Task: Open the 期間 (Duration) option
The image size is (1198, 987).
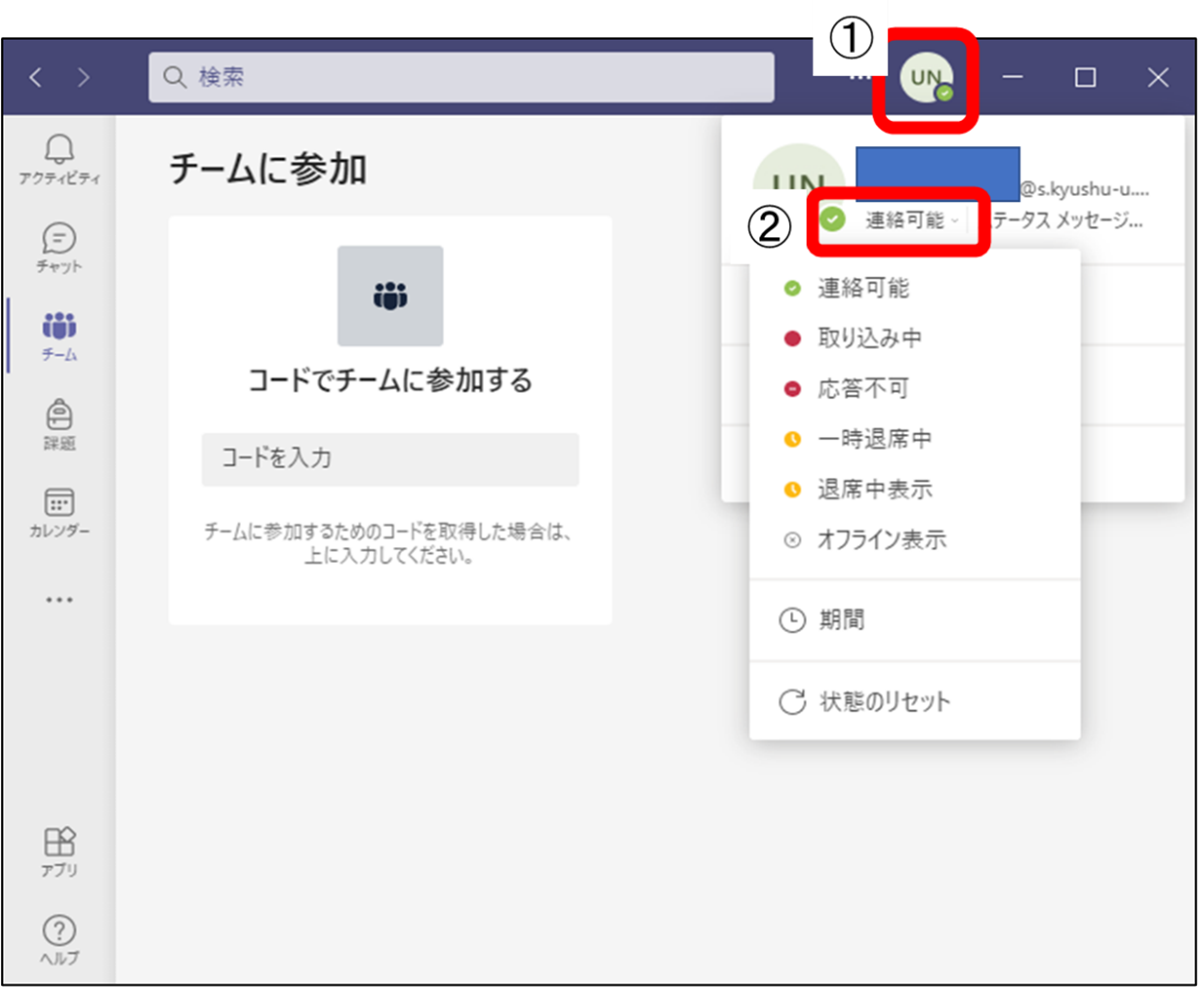Action: click(840, 620)
